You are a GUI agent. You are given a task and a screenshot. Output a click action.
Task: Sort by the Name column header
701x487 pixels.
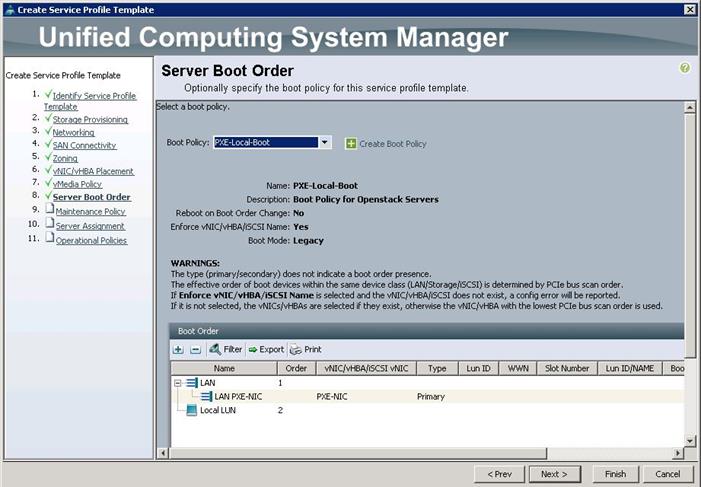point(224,368)
